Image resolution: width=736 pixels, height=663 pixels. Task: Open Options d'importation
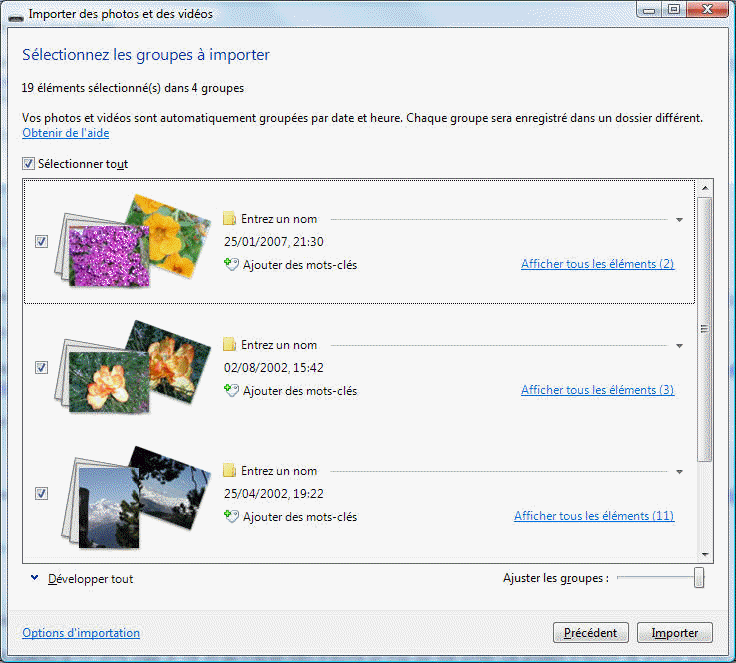coord(81,633)
